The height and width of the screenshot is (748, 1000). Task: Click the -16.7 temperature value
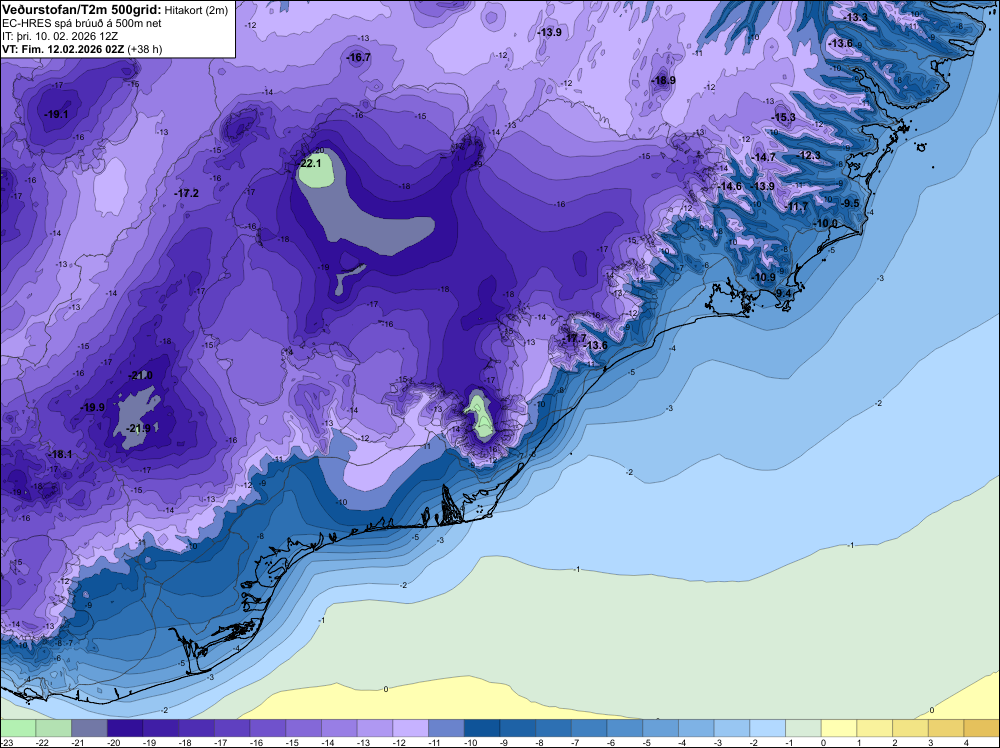point(358,58)
